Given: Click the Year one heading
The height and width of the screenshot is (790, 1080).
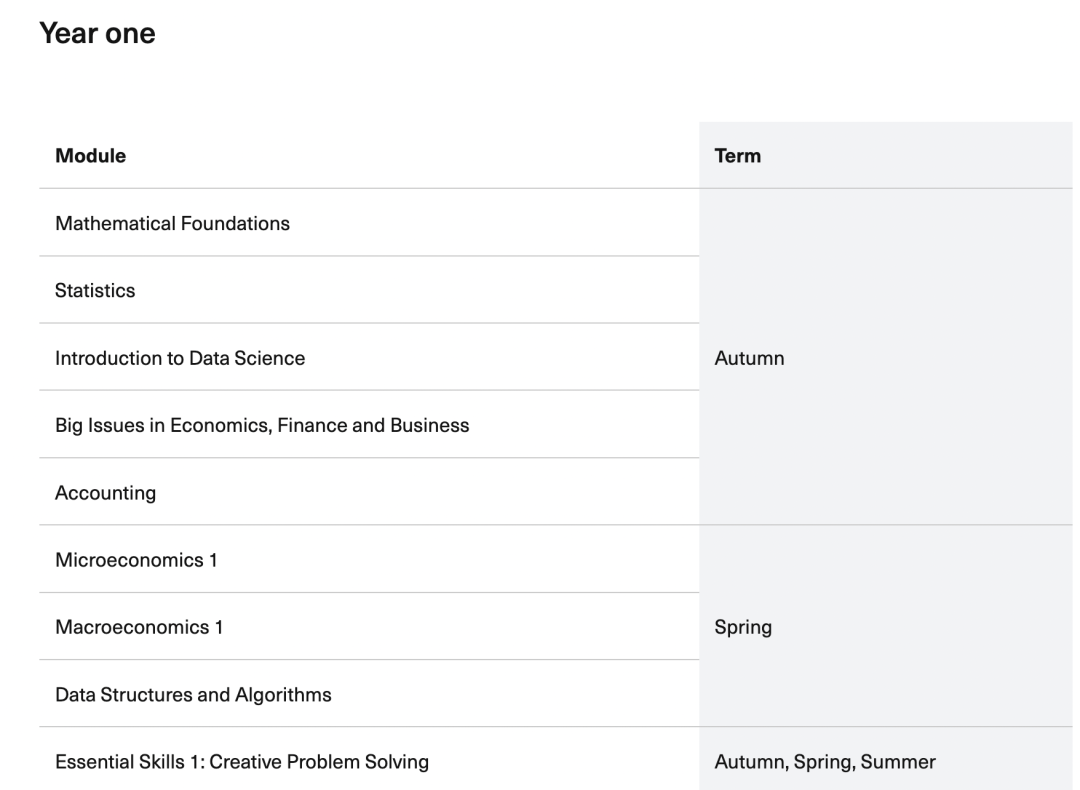Looking at the screenshot, I should [97, 34].
